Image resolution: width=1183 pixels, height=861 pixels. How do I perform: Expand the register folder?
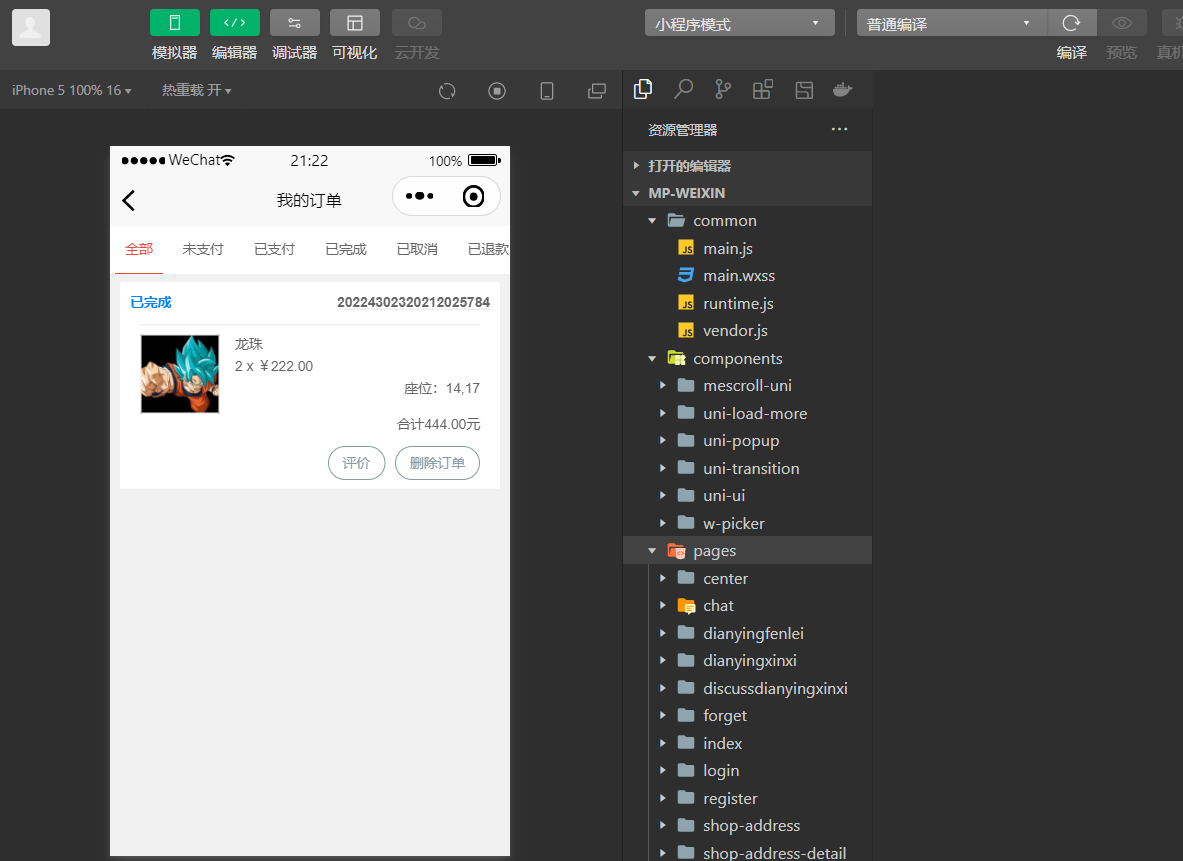pyautogui.click(x=748, y=799)
